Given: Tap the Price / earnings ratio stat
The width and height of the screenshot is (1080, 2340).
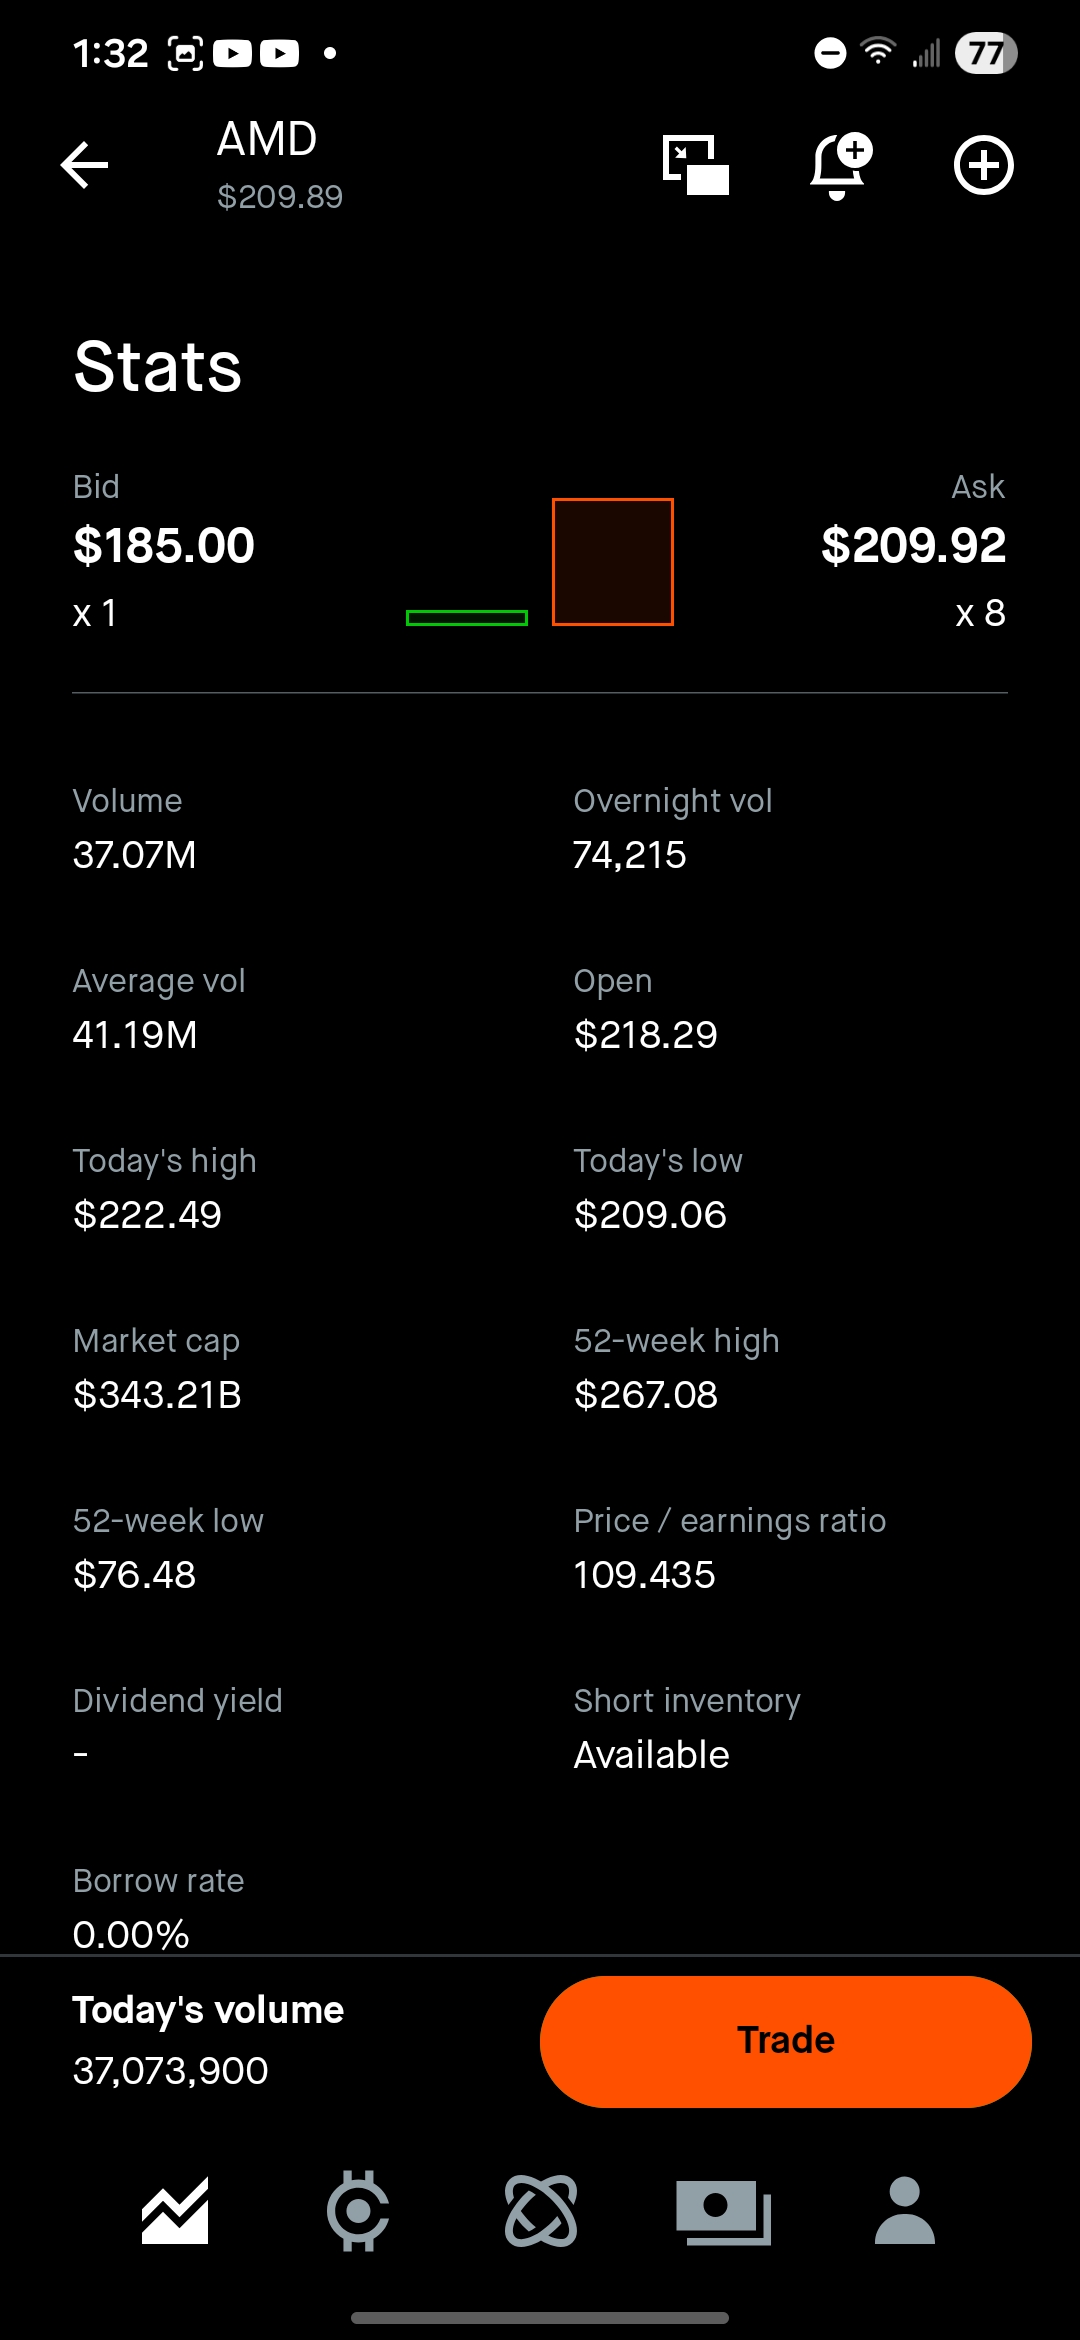Looking at the screenshot, I should pyautogui.click(x=729, y=1548).
